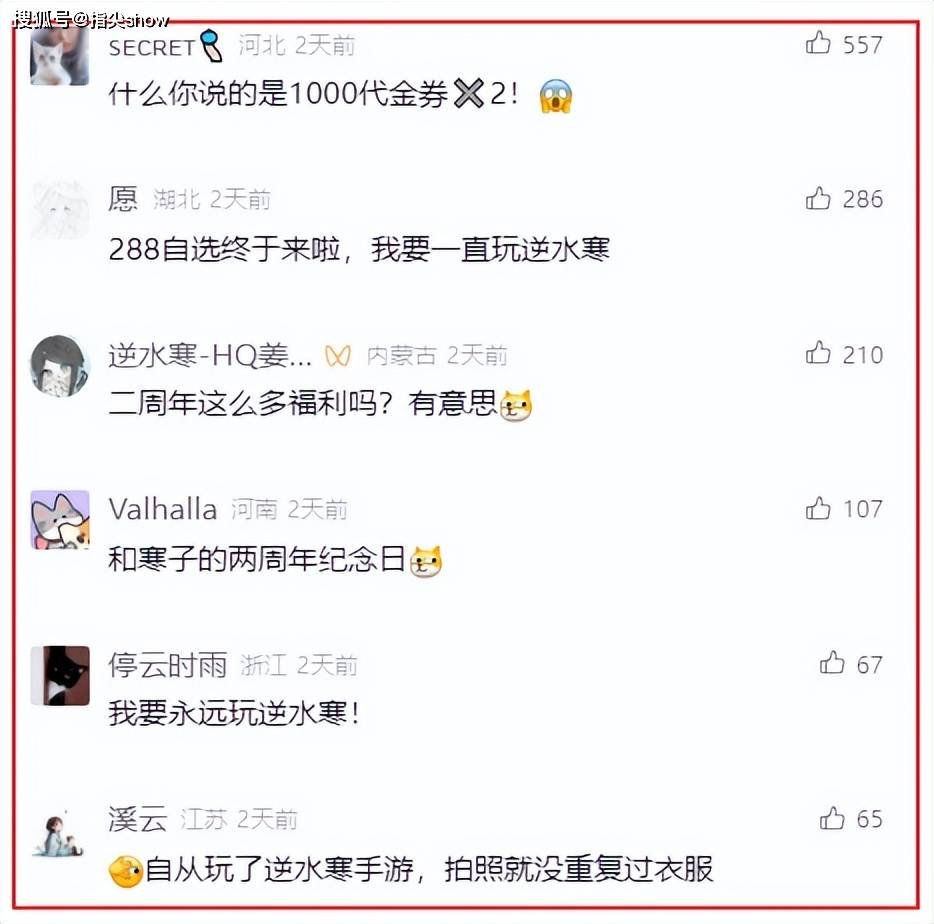The image size is (934, 924).
Task: Click the username 溪云
Action: coord(138,819)
